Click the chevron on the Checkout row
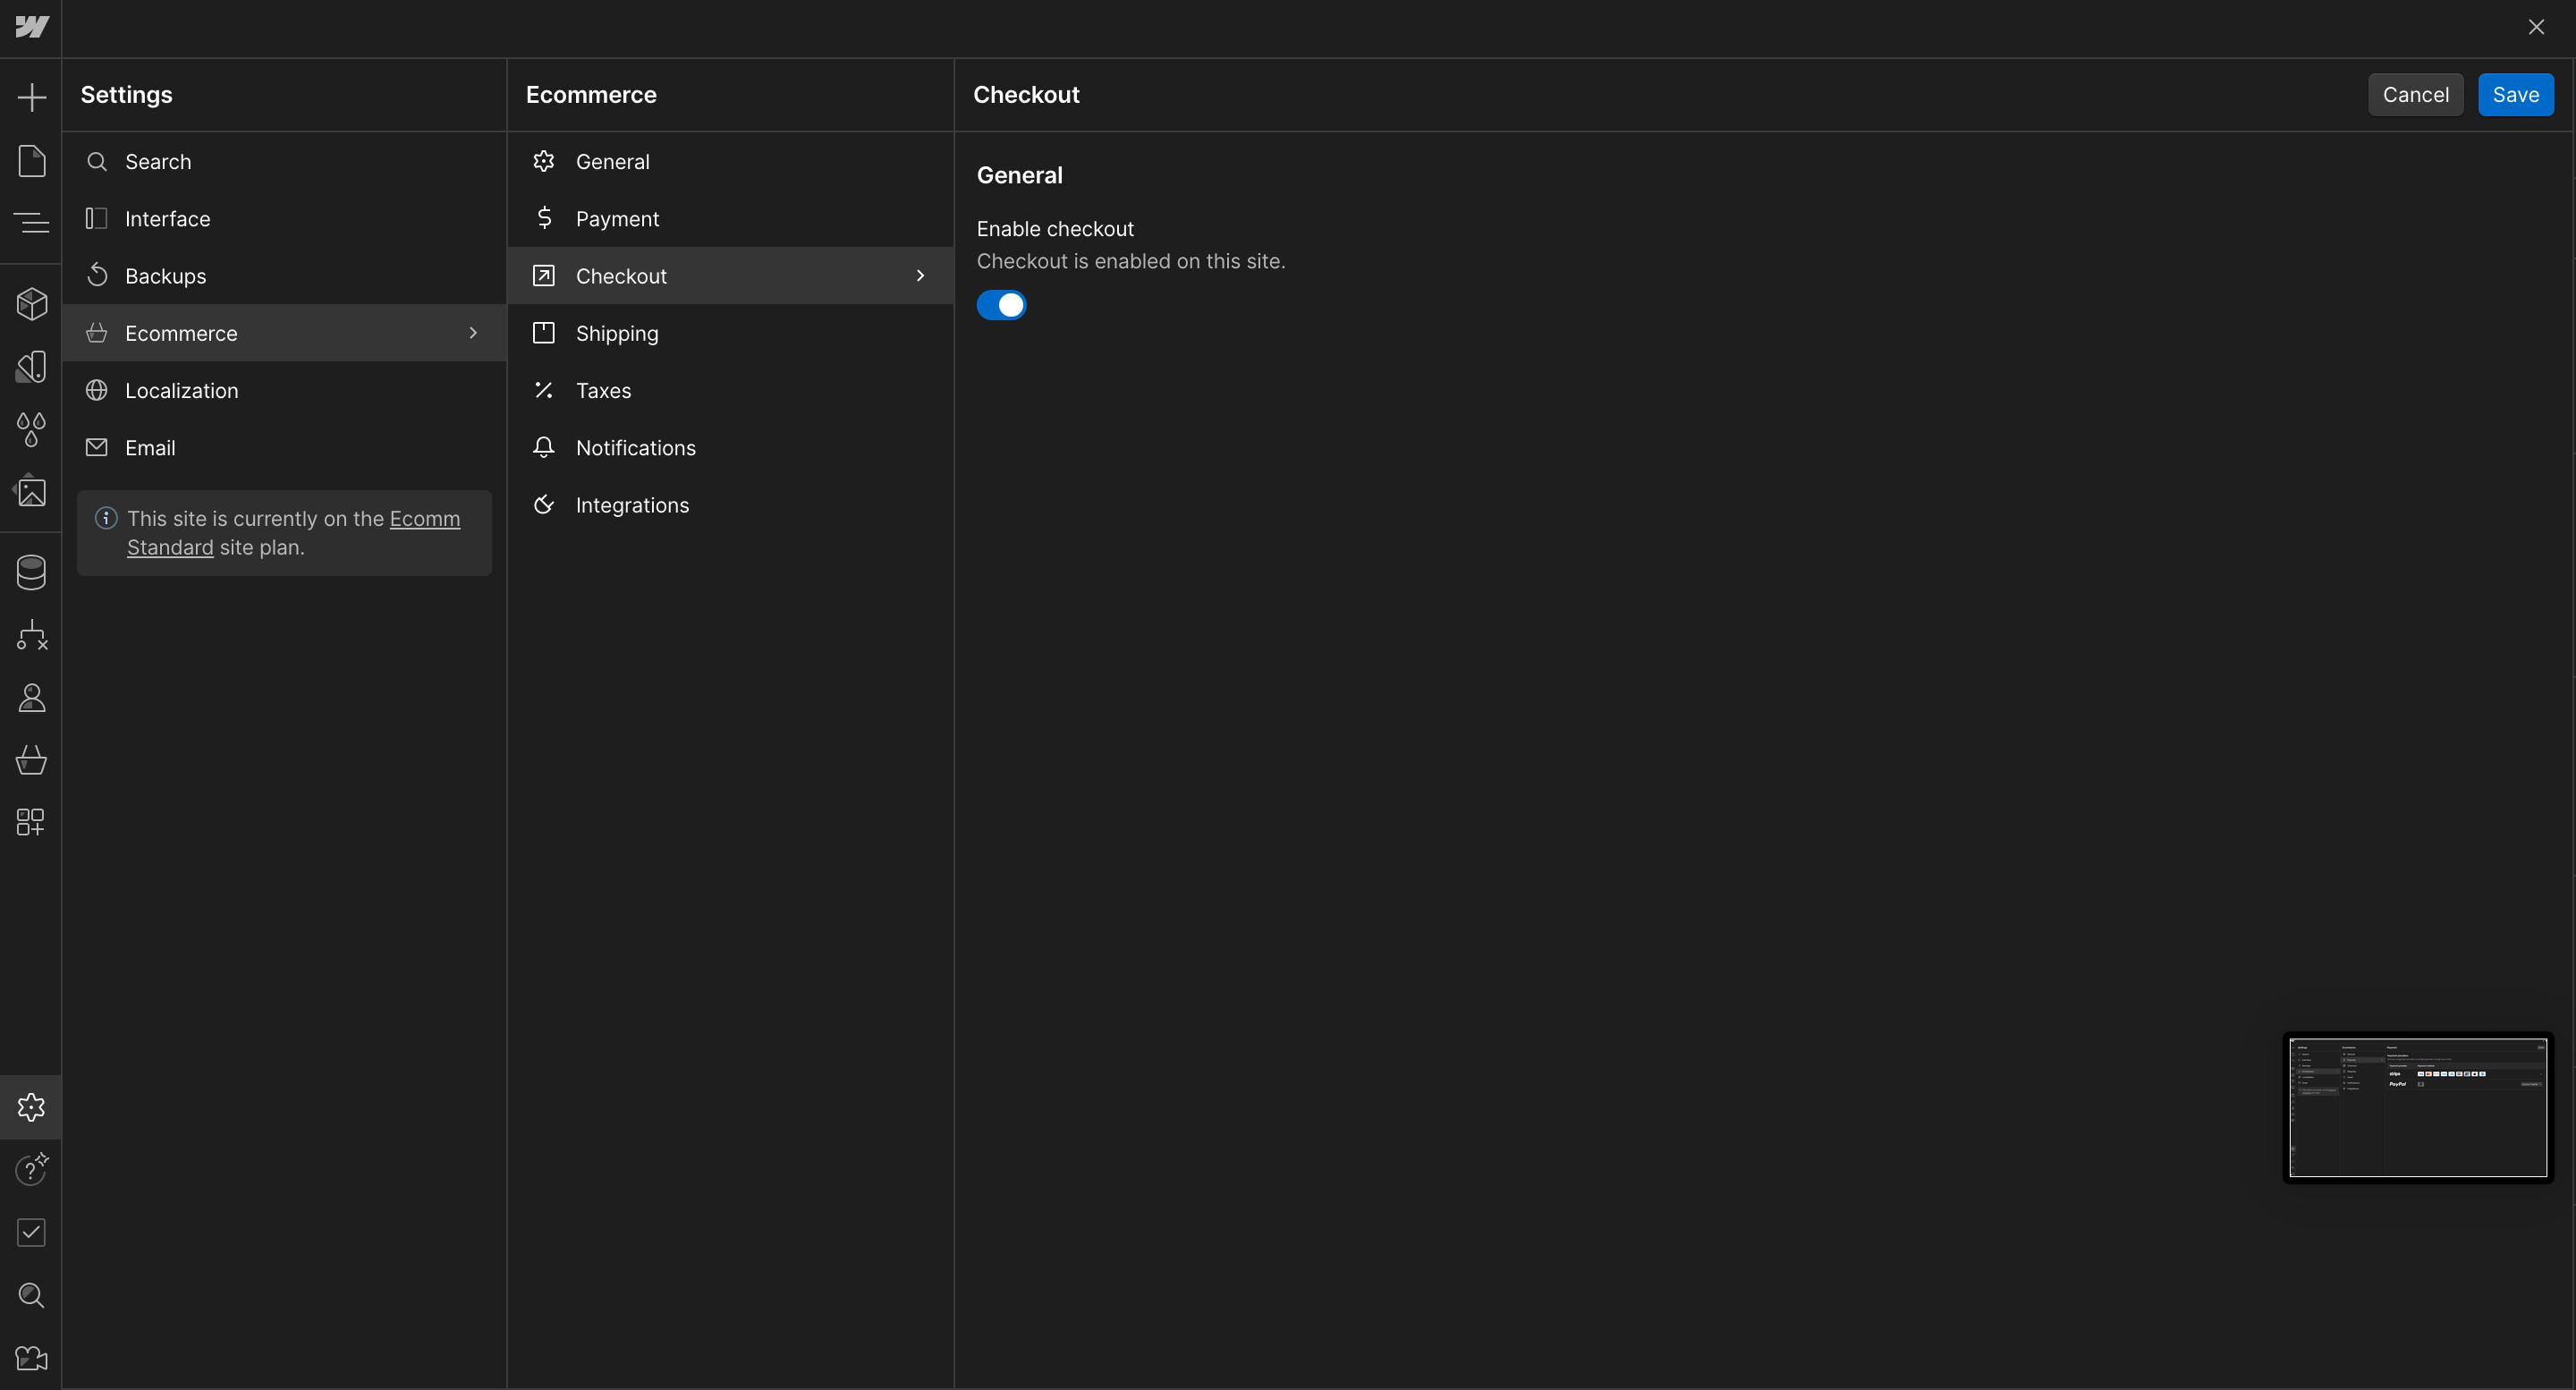The width and height of the screenshot is (2576, 1390). tap(920, 276)
